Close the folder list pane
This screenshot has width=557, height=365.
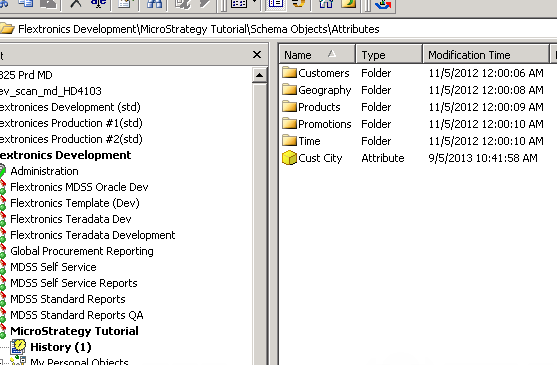point(257,55)
